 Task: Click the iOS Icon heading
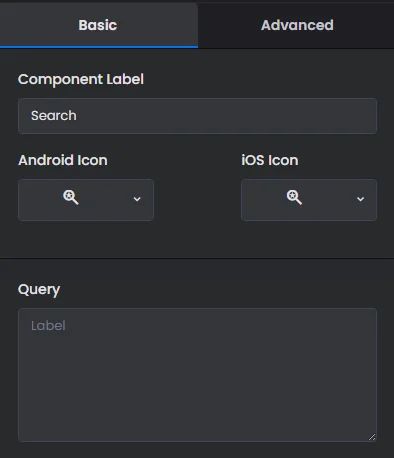point(270,160)
